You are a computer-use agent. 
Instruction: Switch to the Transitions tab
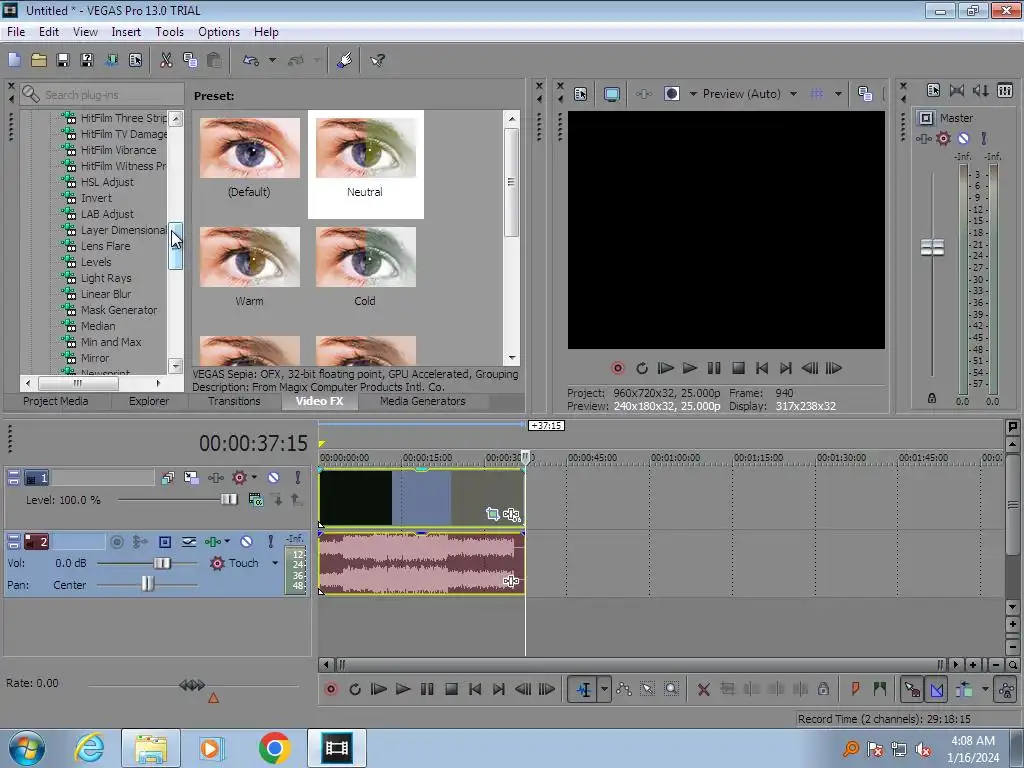tap(234, 401)
